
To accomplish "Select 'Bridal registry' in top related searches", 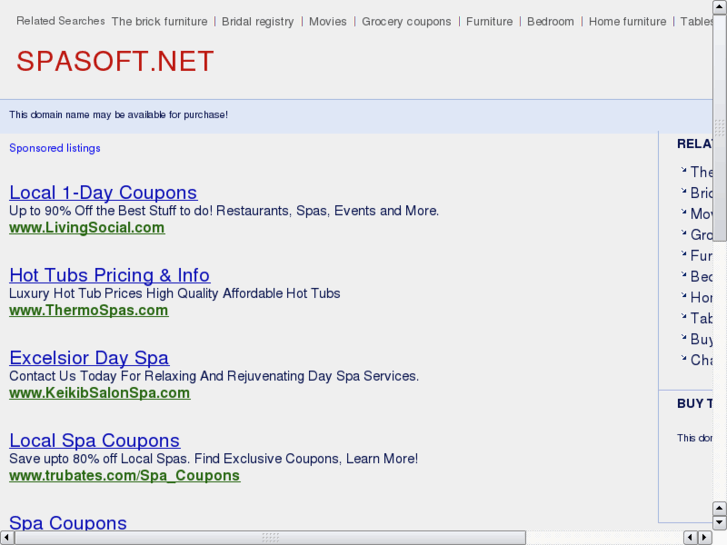I will click(258, 21).
